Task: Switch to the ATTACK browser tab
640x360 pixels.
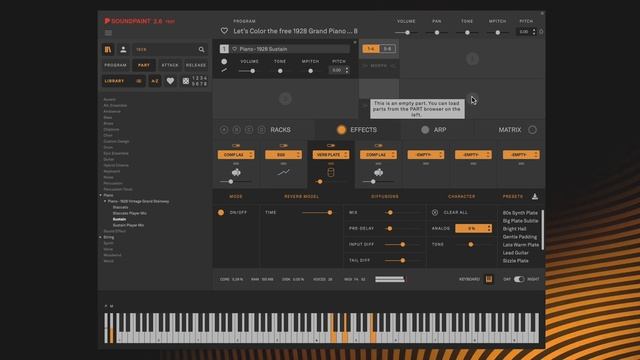Action: click(x=170, y=65)
